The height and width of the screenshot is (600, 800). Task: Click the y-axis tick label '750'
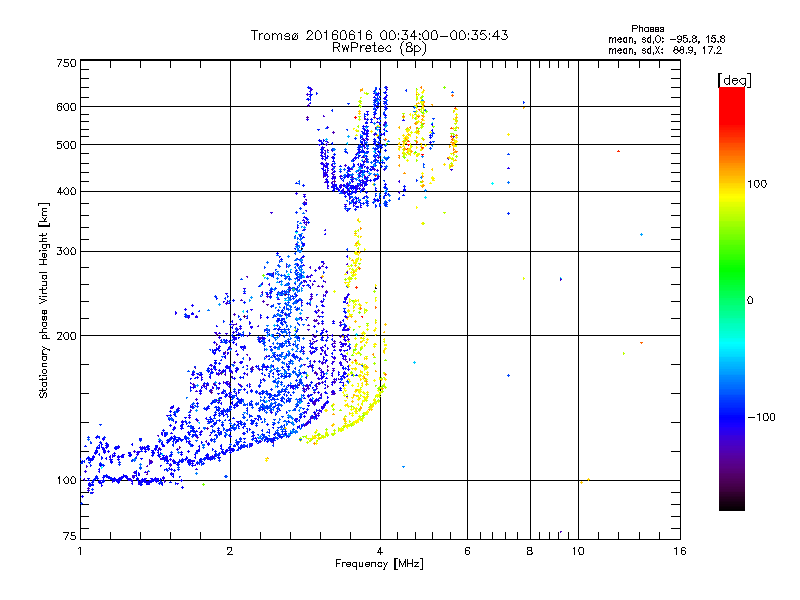(x=66, y=63)
